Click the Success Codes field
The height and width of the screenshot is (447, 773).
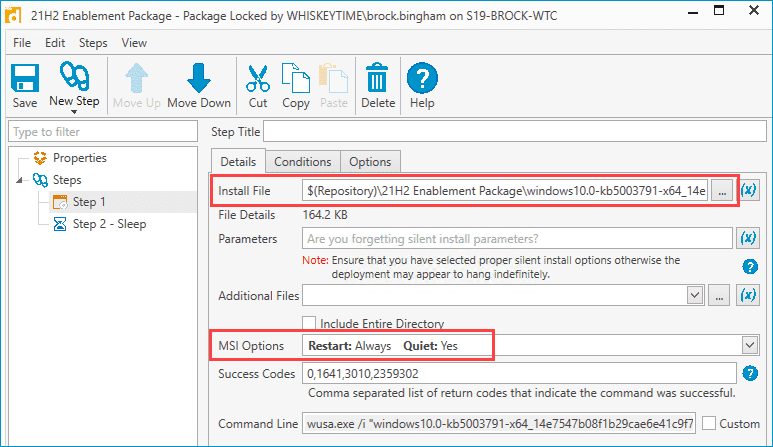click(519, 373)
